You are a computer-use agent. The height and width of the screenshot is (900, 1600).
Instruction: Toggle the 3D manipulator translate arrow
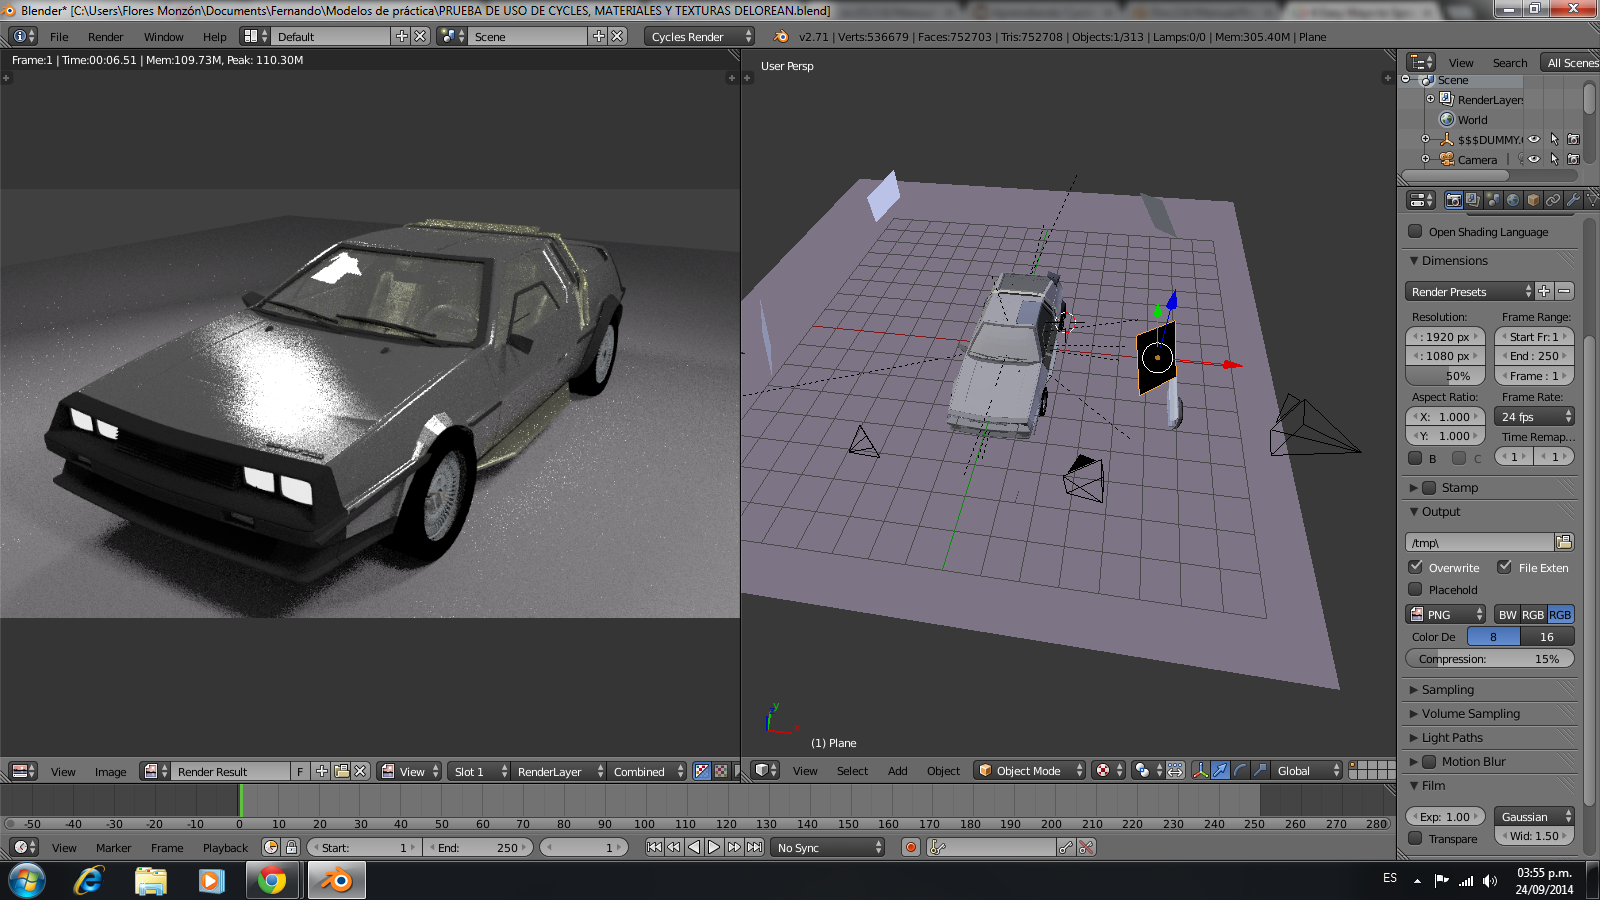(x=1220, y=770)
